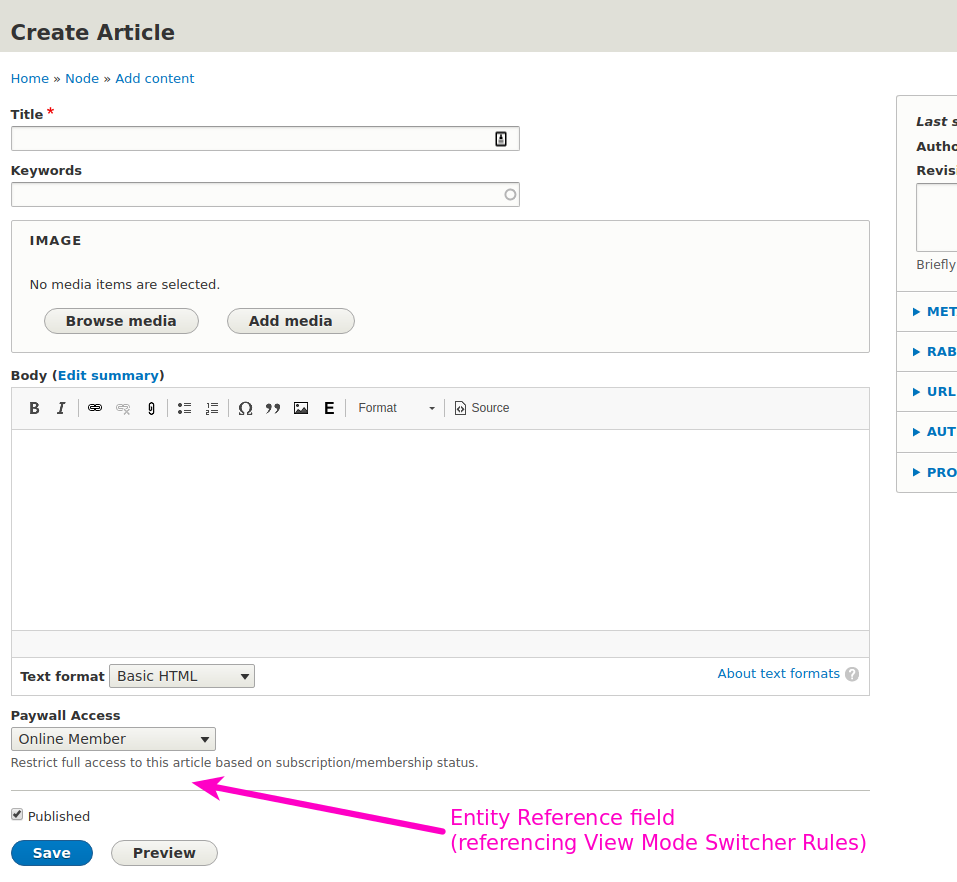This screenshot has width=957, height=882.
Task: Switch the editor to Source mode
Action: pos(482,408)
